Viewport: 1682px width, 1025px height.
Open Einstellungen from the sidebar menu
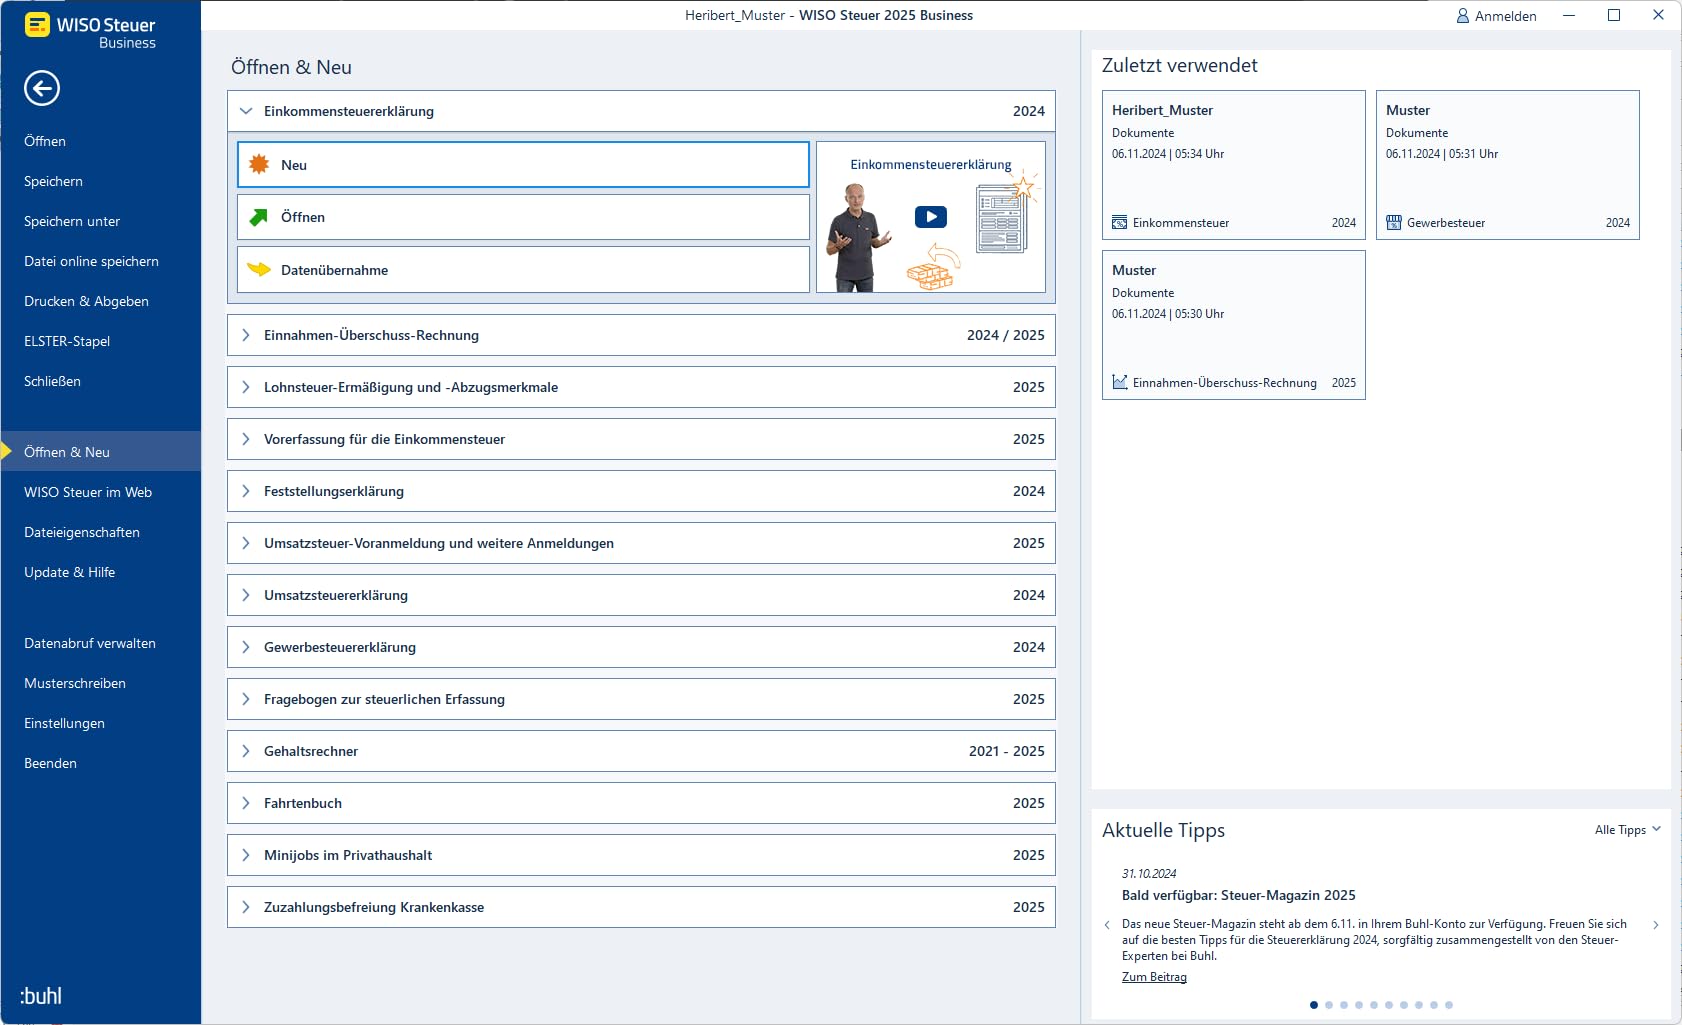(64, 723)
